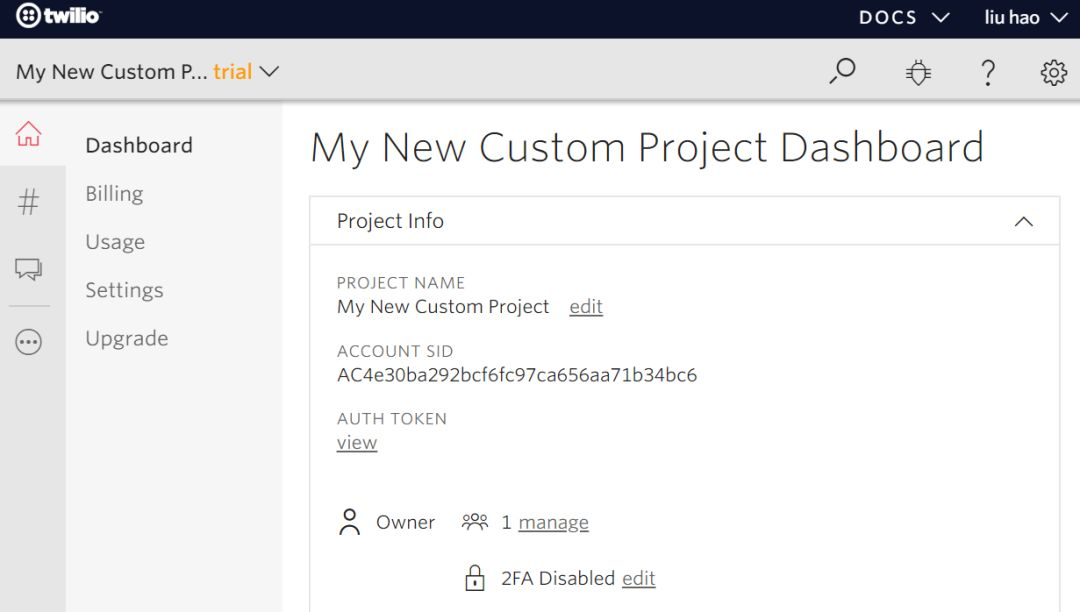Open the settings gear icon
This screenshot has height=612, width=1080.
(x=1053, y=72)
